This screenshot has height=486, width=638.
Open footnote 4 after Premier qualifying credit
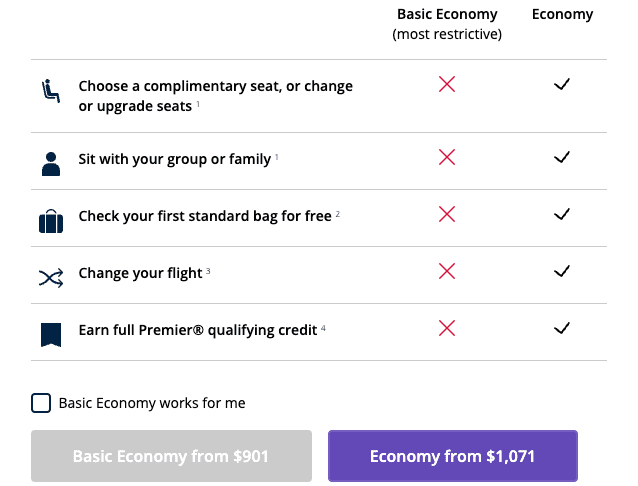coord(323,328)
